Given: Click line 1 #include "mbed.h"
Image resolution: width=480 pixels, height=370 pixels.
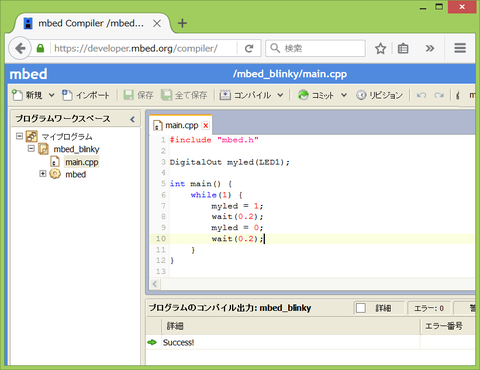Looking at the screenshot, I should point(214,140).
